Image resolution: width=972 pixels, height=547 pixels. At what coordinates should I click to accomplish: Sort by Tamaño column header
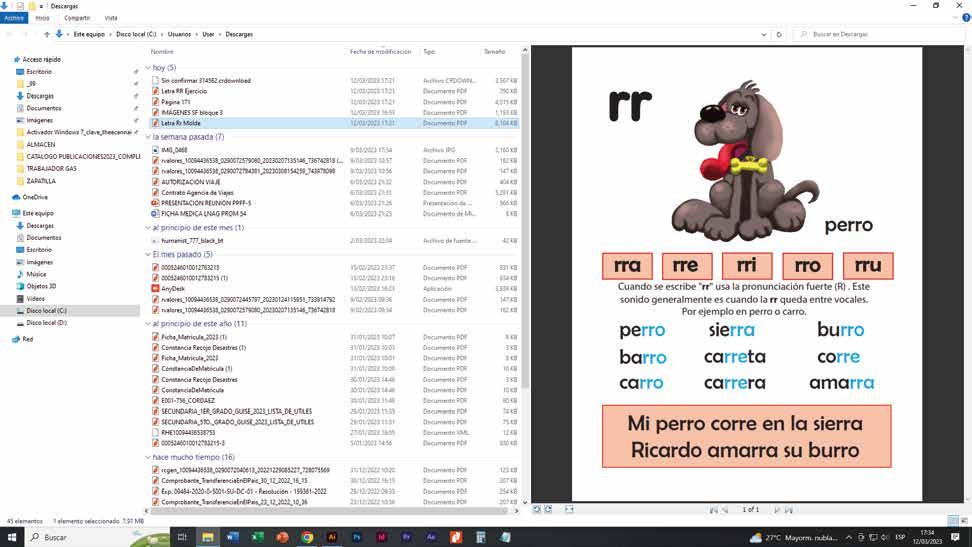click(495, 51)
